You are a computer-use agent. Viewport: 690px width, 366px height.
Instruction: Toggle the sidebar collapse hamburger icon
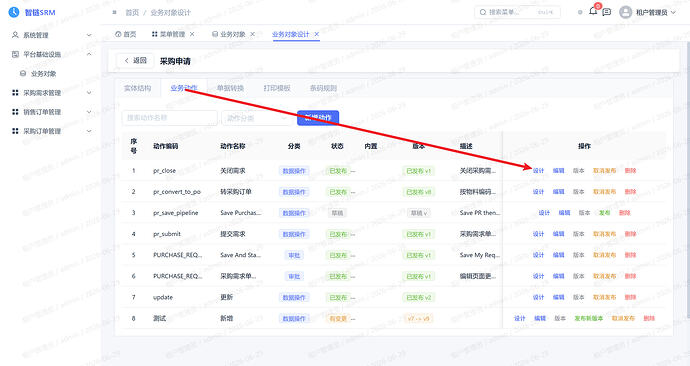(x=114, y=12)
